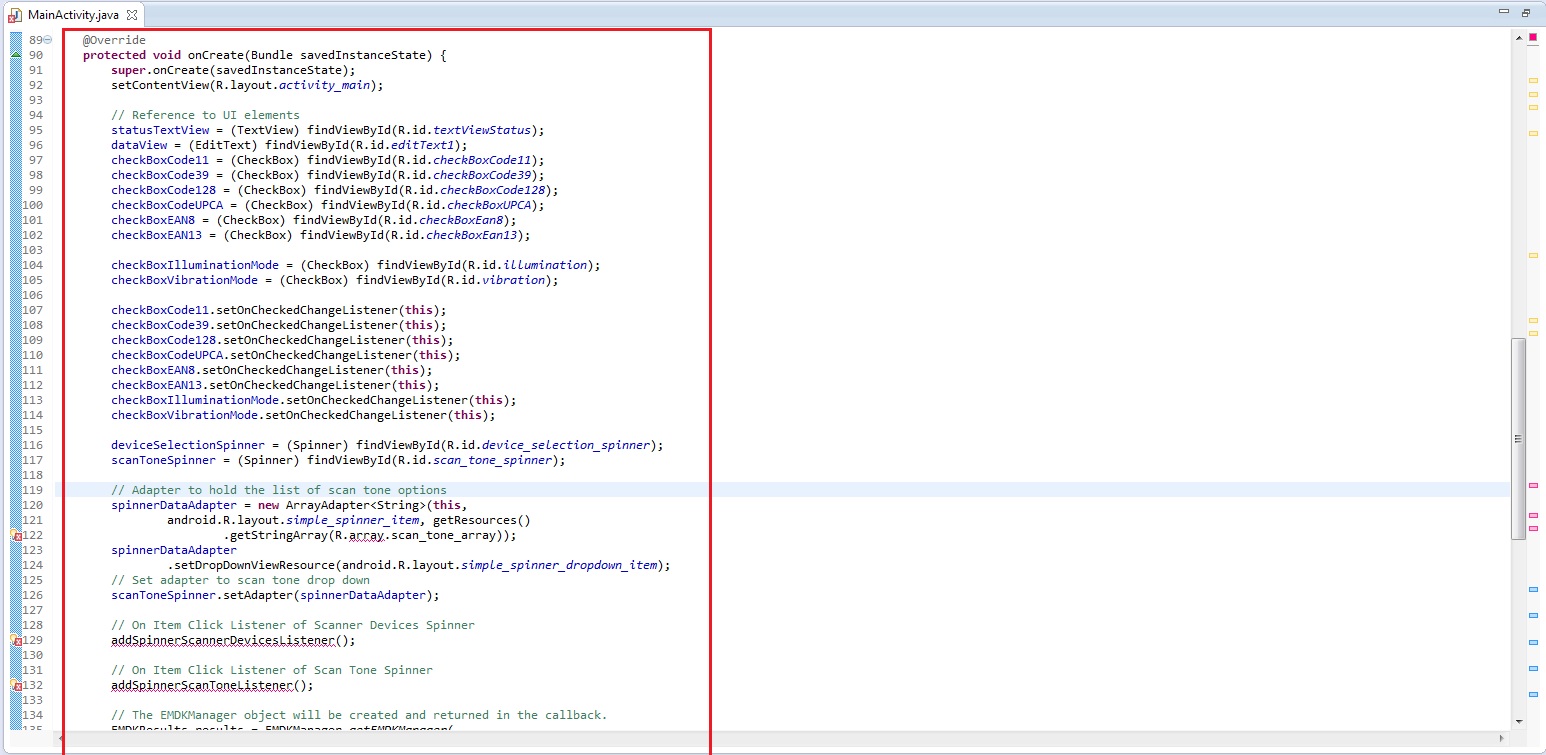Maximize the editor area

pyautogui.click(x=1526, y=13)
